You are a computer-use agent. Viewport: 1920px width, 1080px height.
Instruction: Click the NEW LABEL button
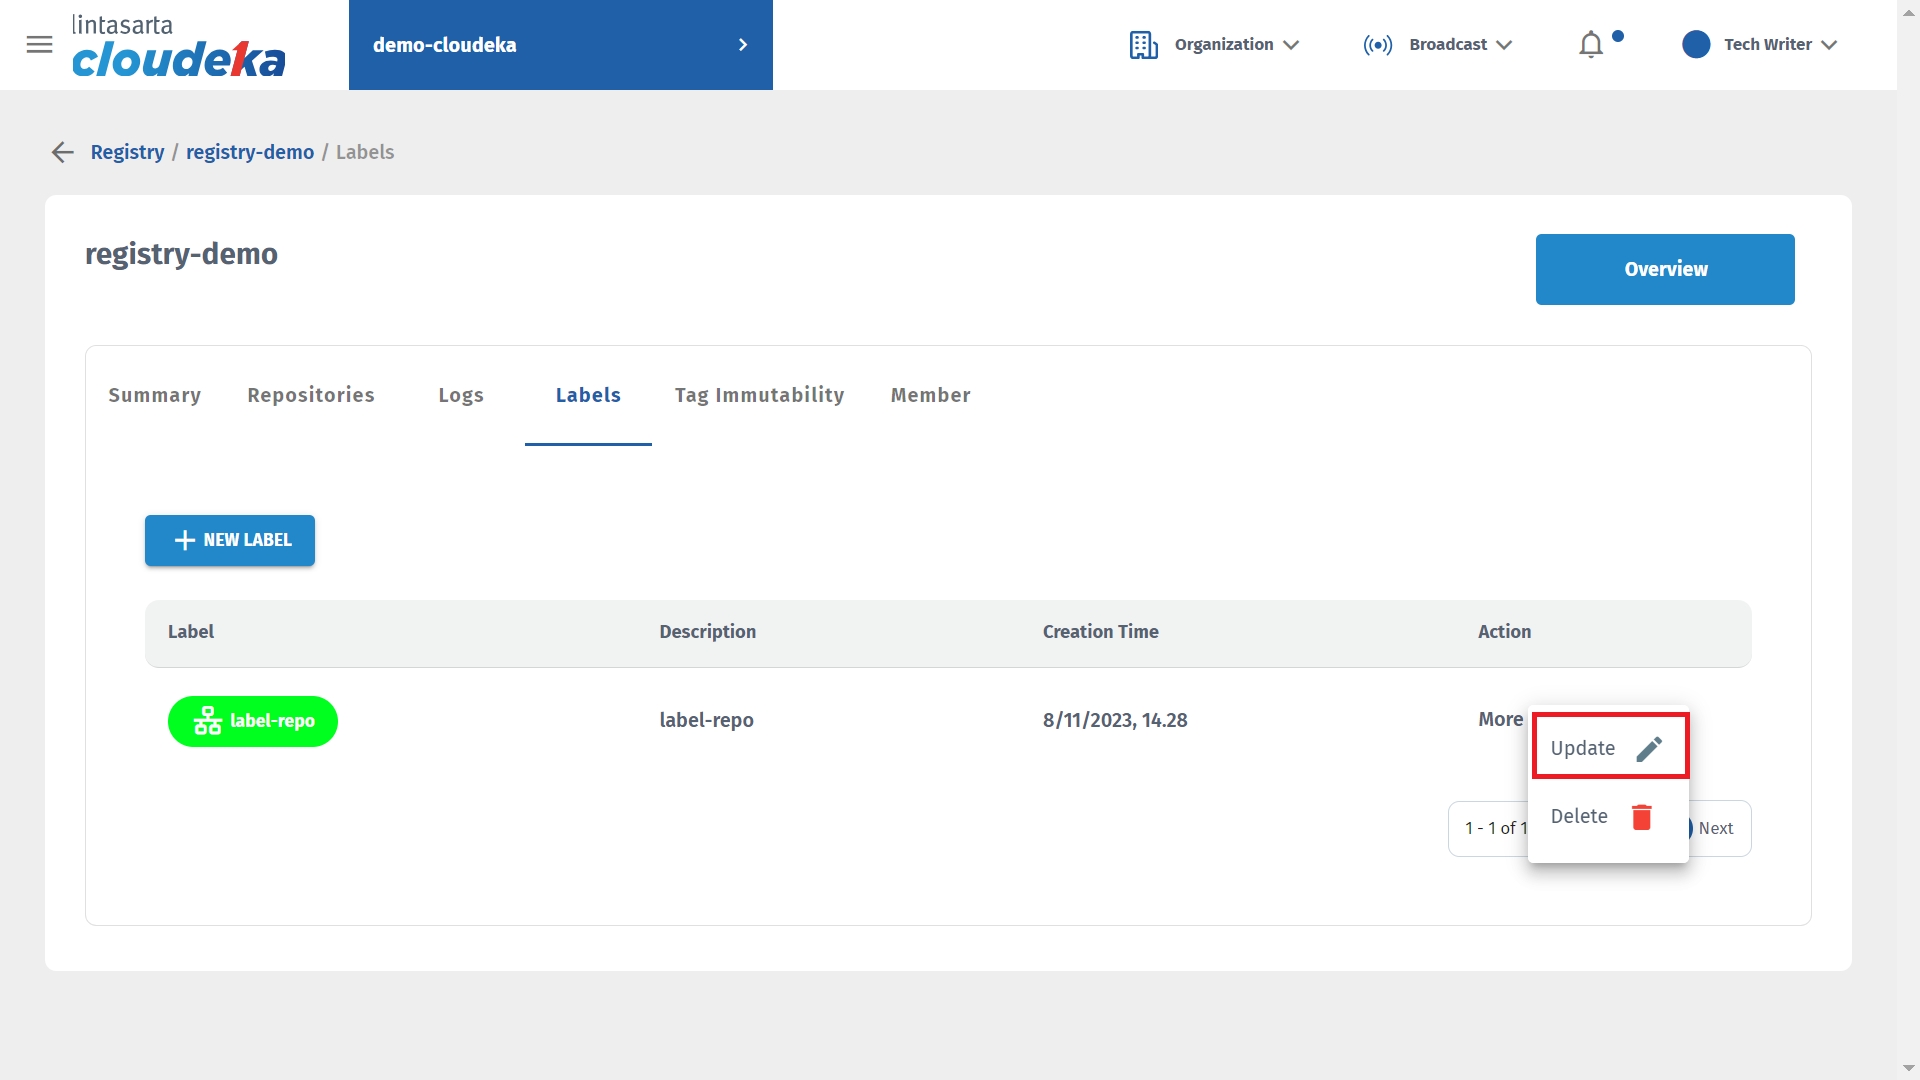tap(230, 540)
